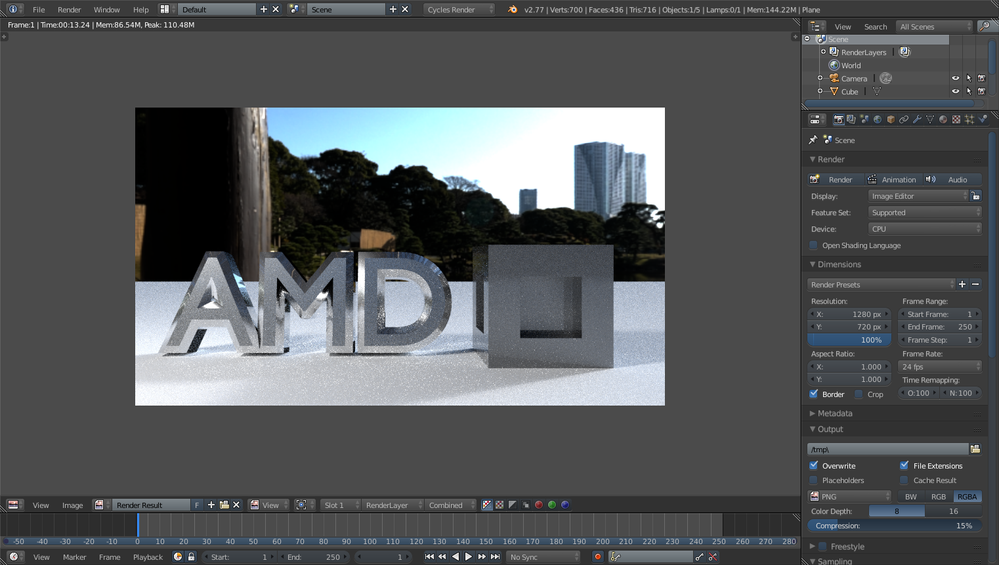Open the Render Layers properties tab
The height and width of the screenshot is (565, 999).
click(x=851, y=119)
